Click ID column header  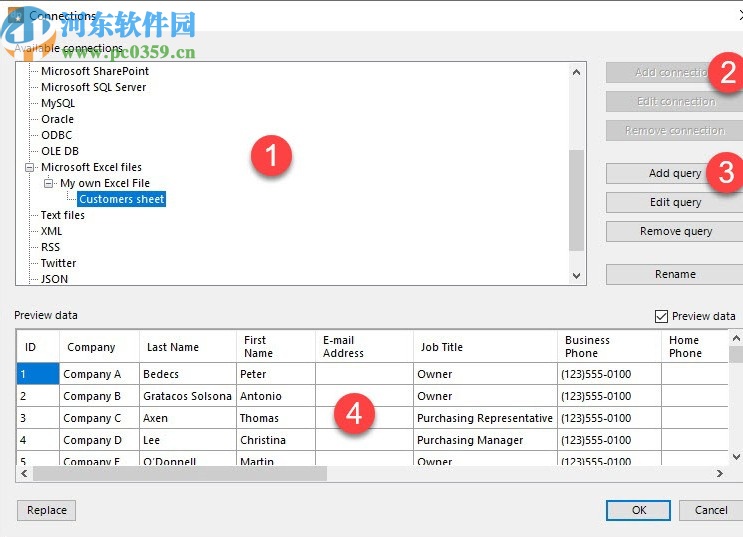38,347
